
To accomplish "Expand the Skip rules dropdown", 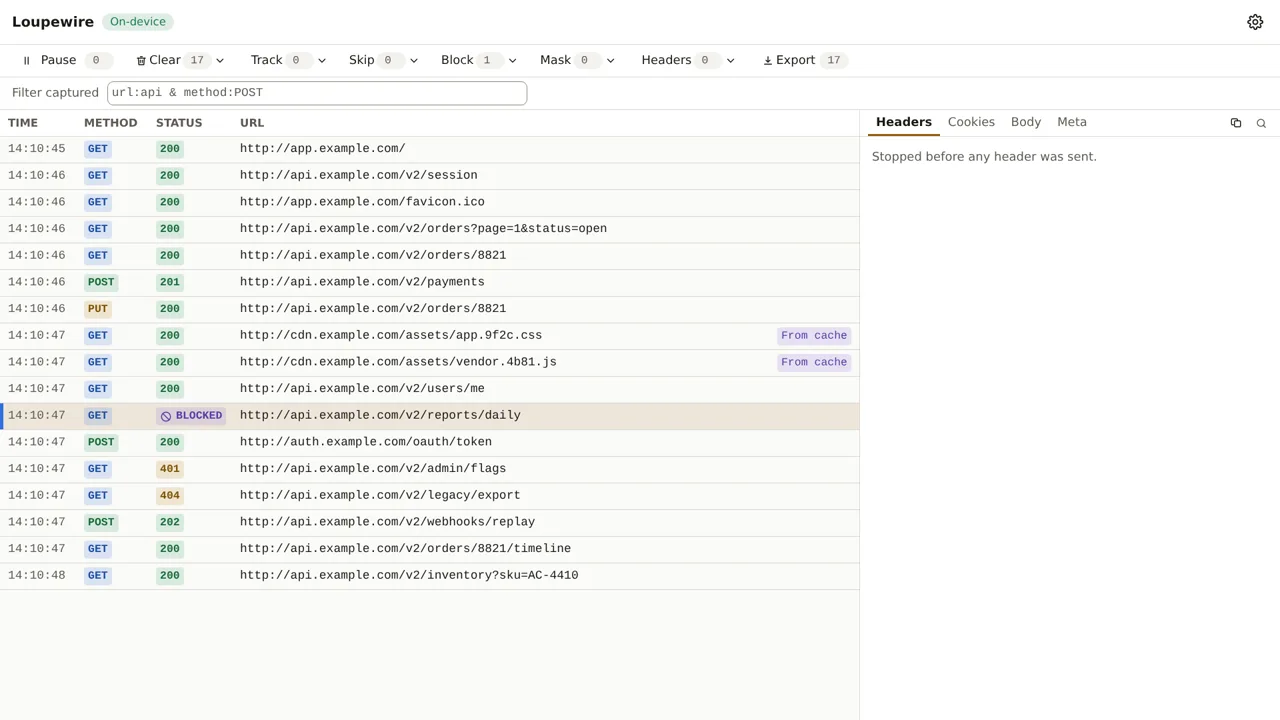I will pyautogui.click(x=414, y=61).
